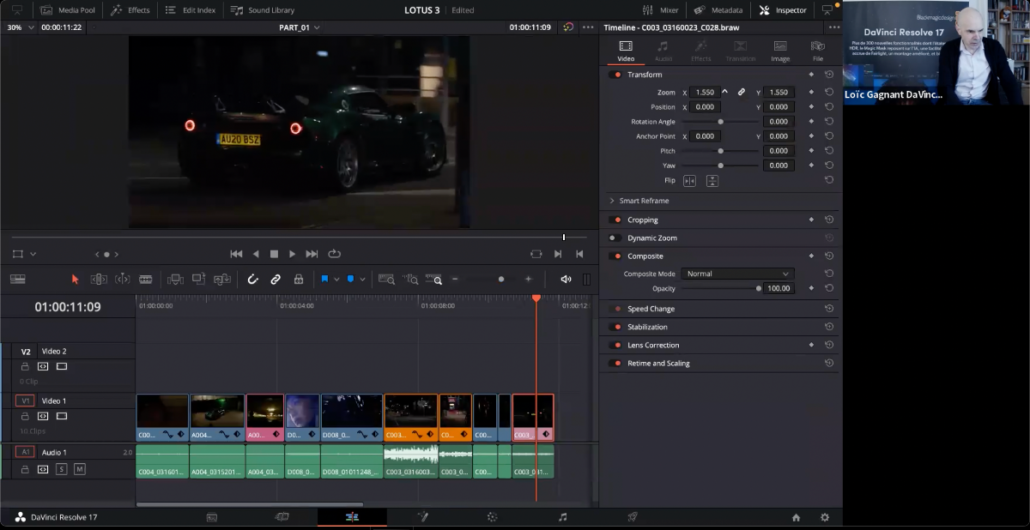Open the viewer transform overlay dropdown arrow

33,254
